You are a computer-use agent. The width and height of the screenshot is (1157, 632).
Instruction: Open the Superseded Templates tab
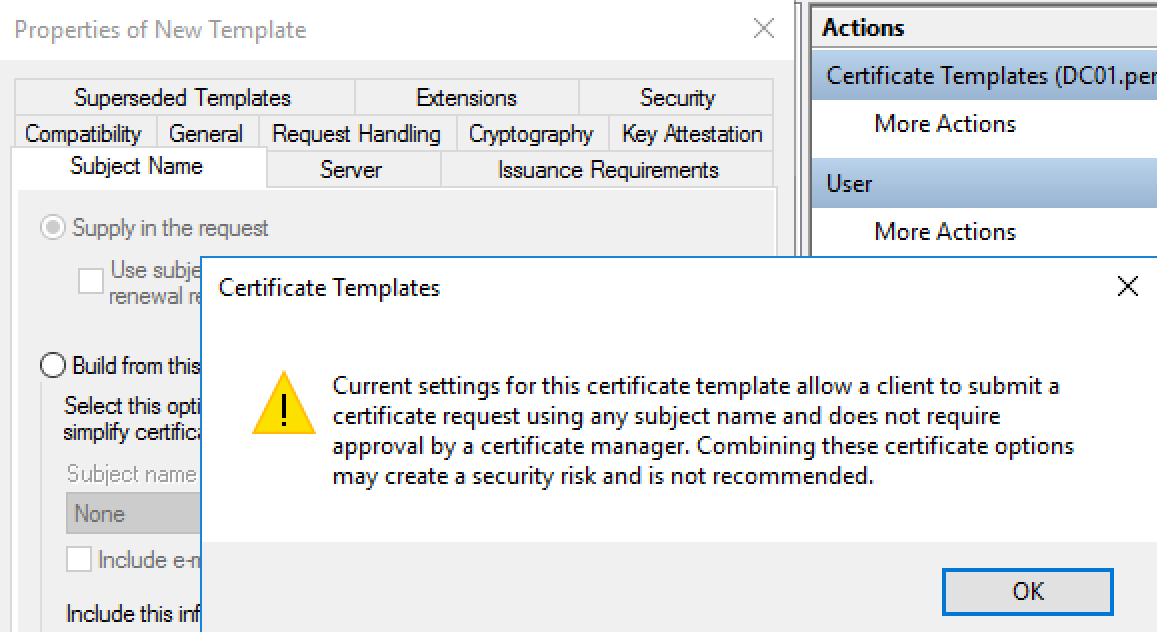(183, 98)
